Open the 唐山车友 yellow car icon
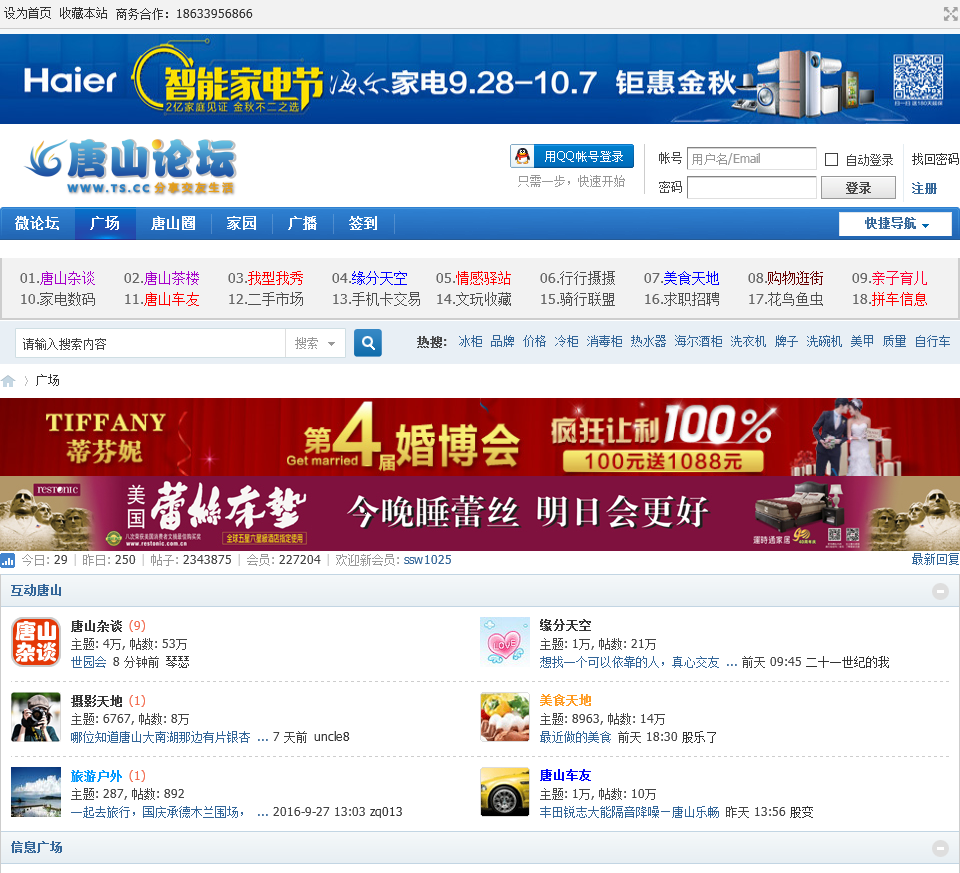This screenshot has height=873, width=960. click(x=505, y=792)
